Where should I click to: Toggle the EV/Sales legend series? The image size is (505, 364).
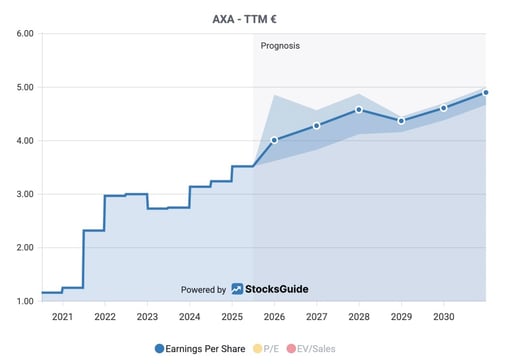[311, 349]
